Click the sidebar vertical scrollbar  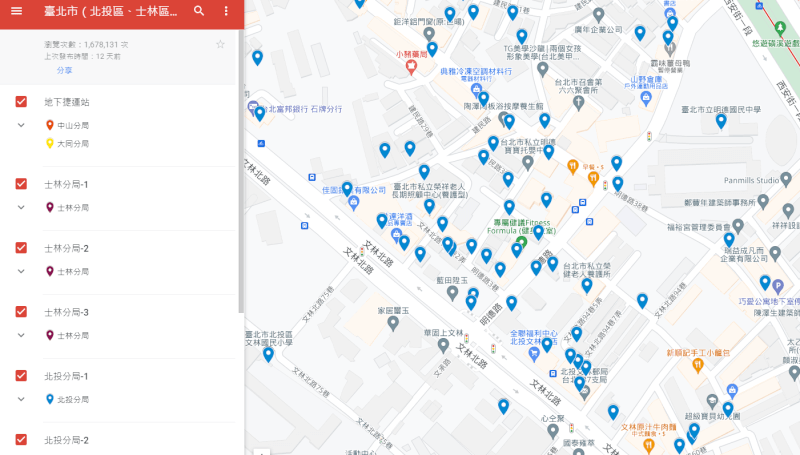coord(241,171)
